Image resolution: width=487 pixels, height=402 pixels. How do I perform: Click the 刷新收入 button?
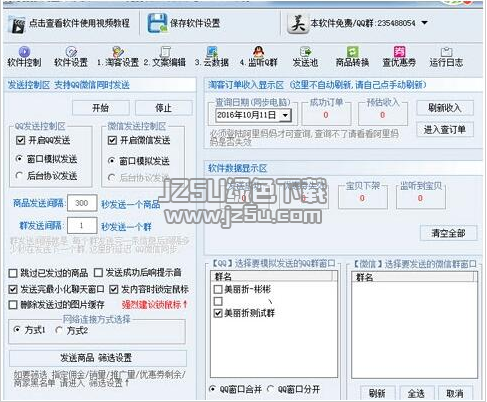click(445, 108)
